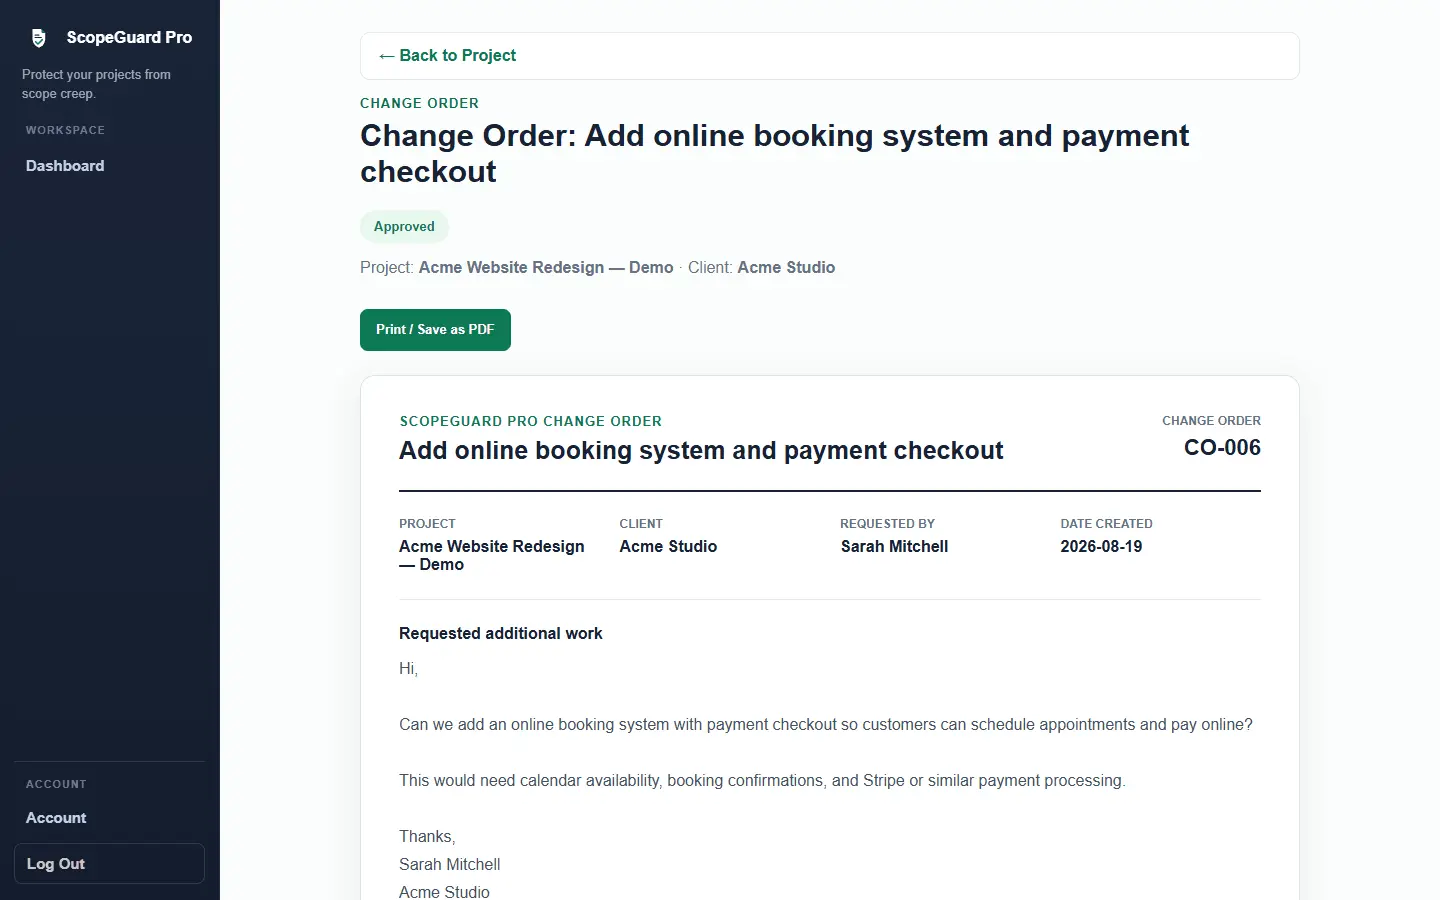Image resolution: width=1440 pixels, height=900 pixels.
Task: Open the Account settings page
Action: click(x=56, y=818)
